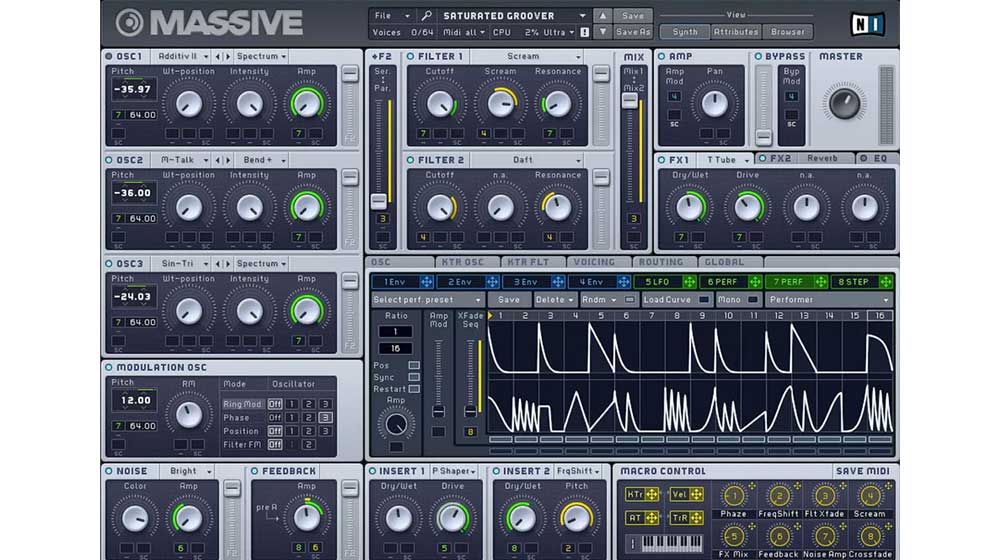This screenshot has width=1000, height=560.
Task: Click the Macro 8 Crossfade knob
Action: tap(870, 536)
